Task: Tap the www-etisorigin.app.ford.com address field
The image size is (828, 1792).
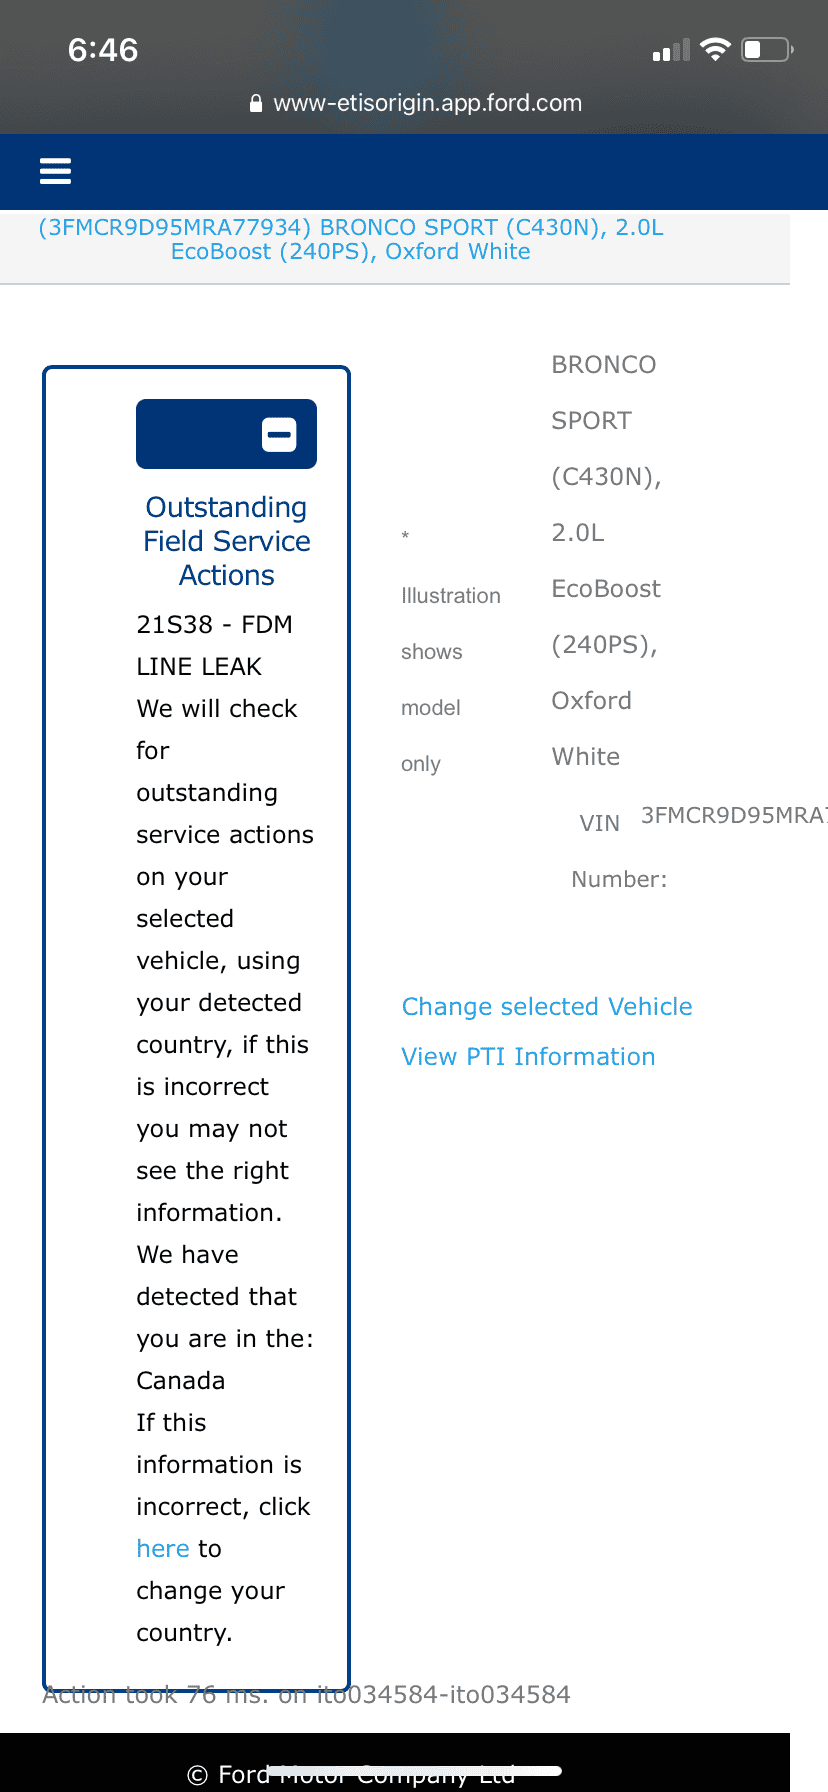Action: (427, 103)
